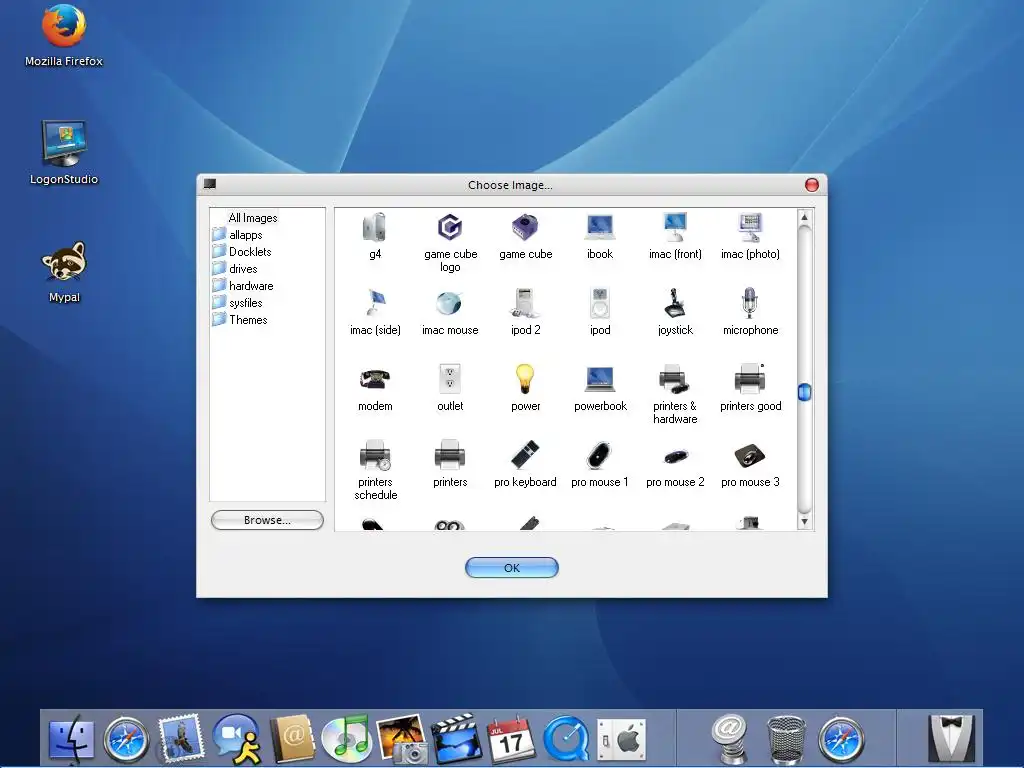
Task: Select the Mypal desktop icon
Action: pyautogui.click(x=64, y=272)
